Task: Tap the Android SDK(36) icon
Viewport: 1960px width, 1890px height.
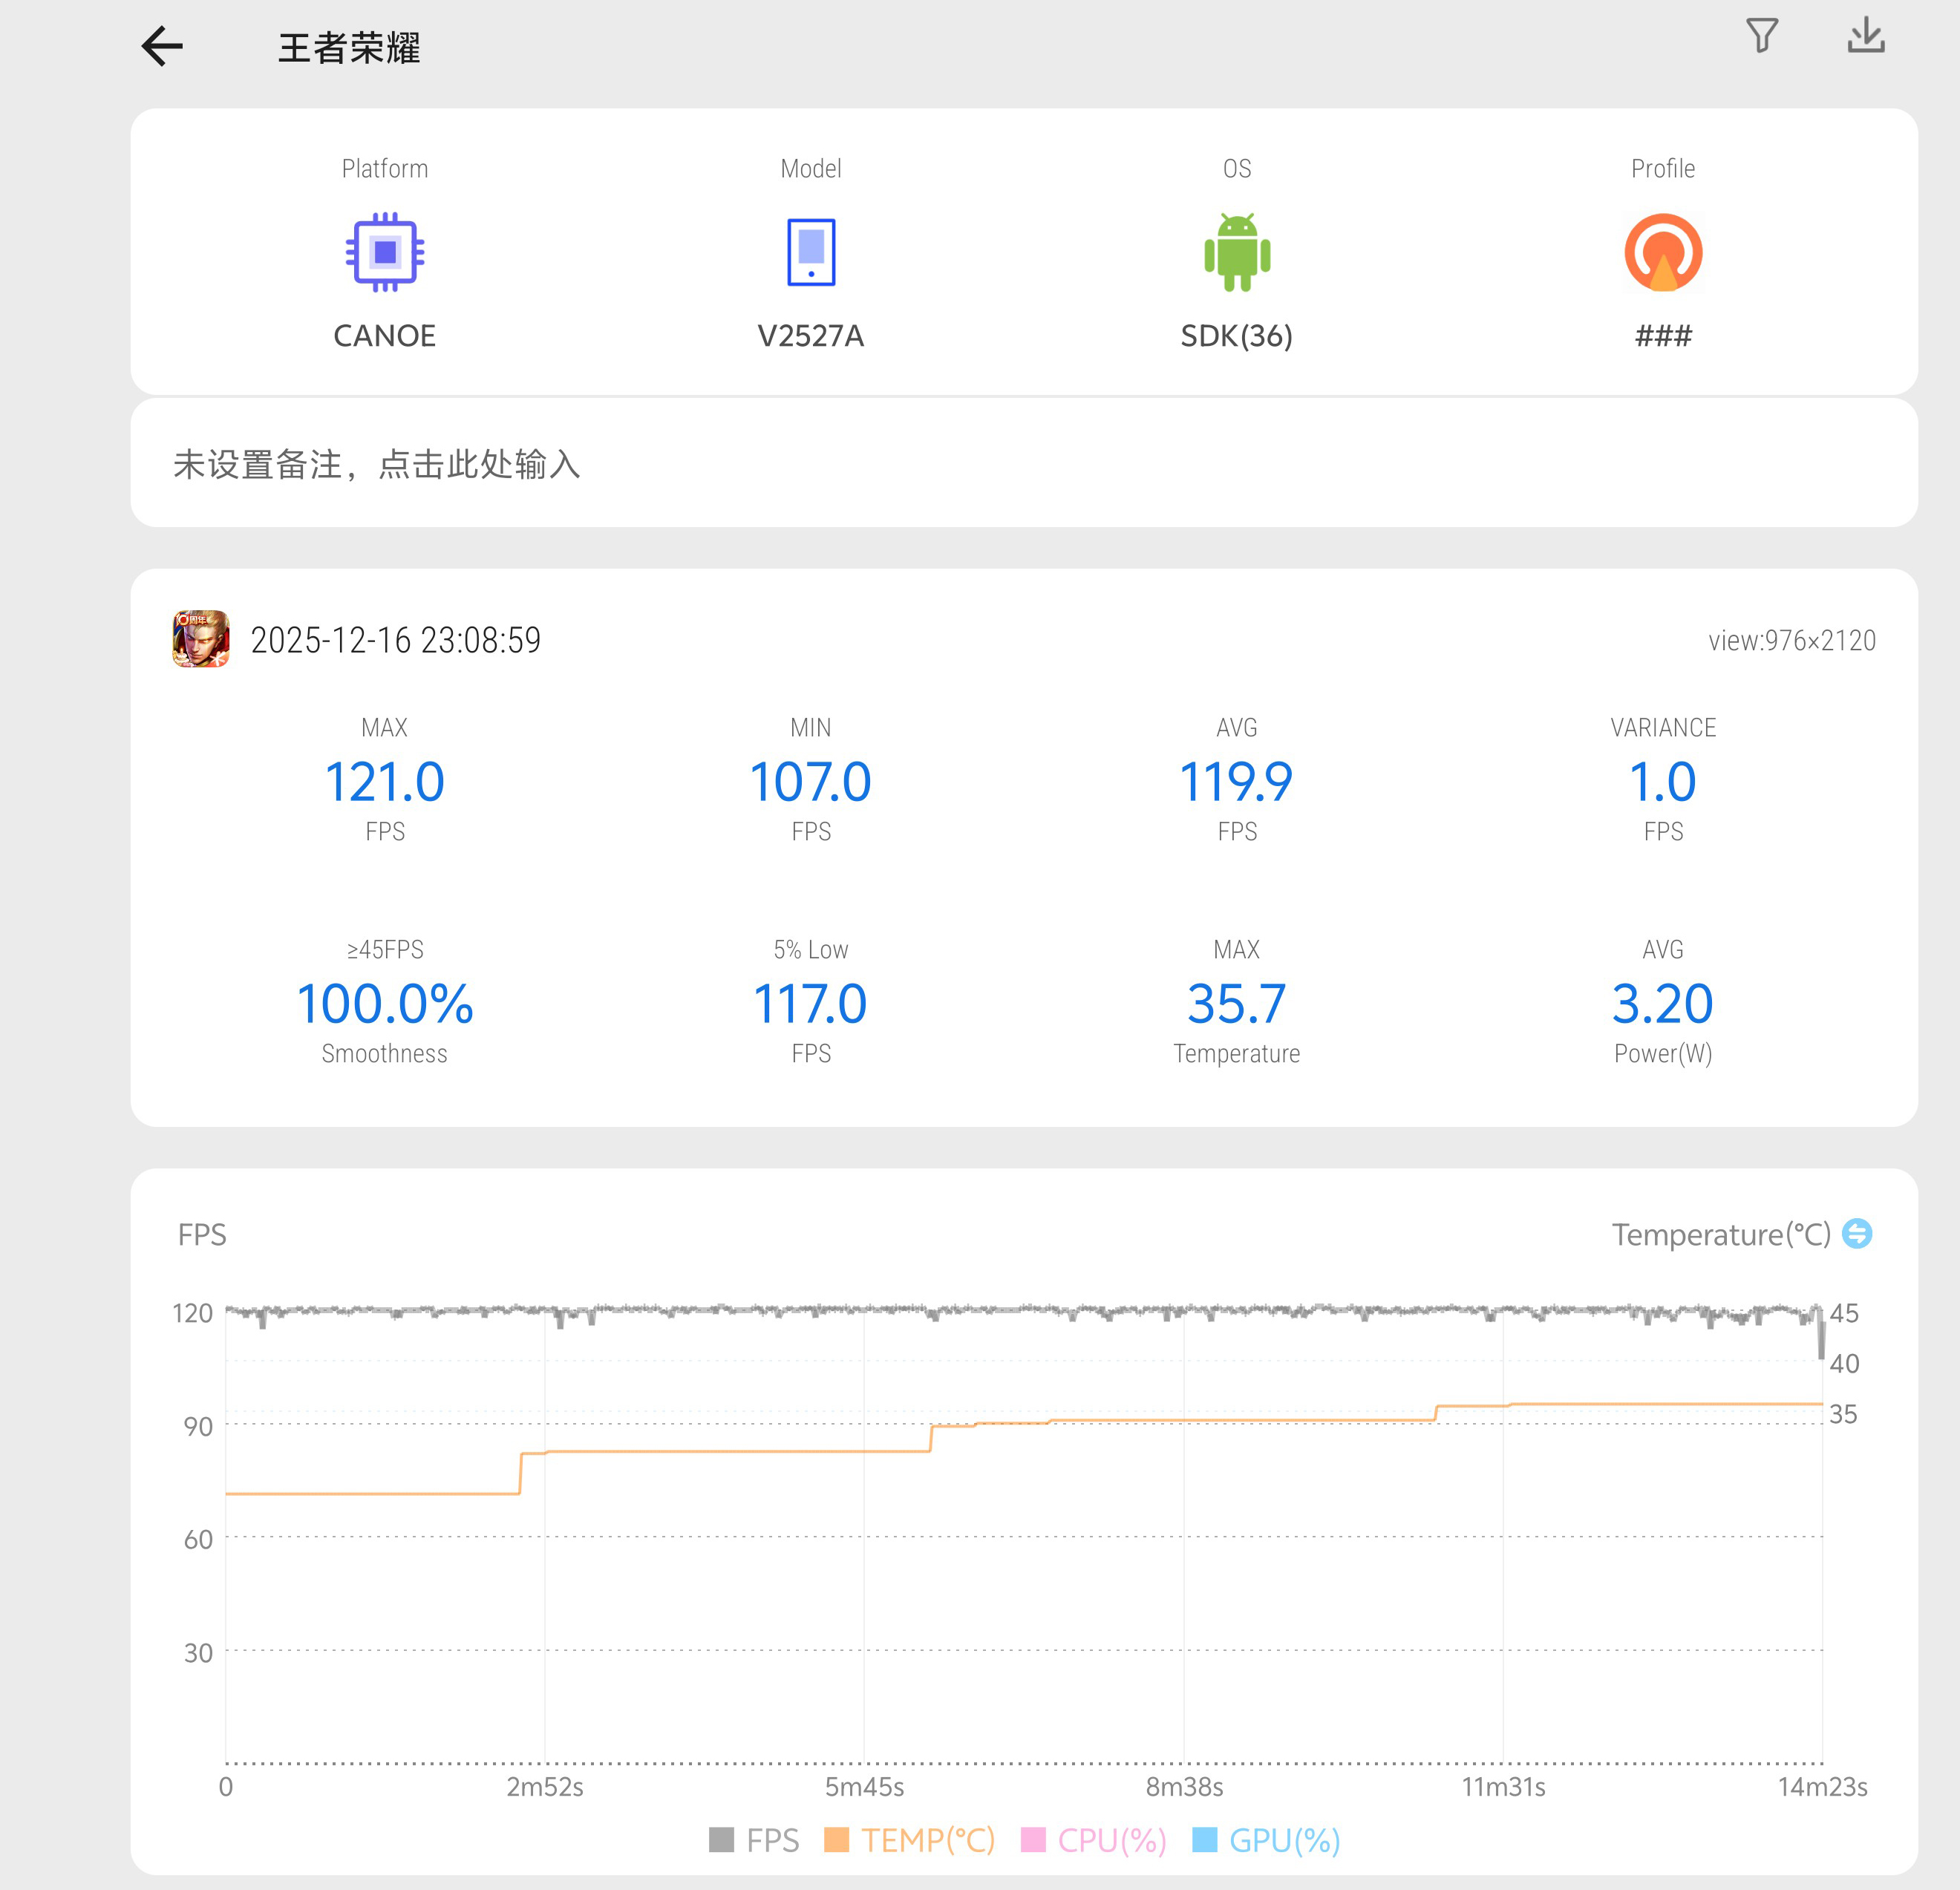Action: click(1237, 252)
